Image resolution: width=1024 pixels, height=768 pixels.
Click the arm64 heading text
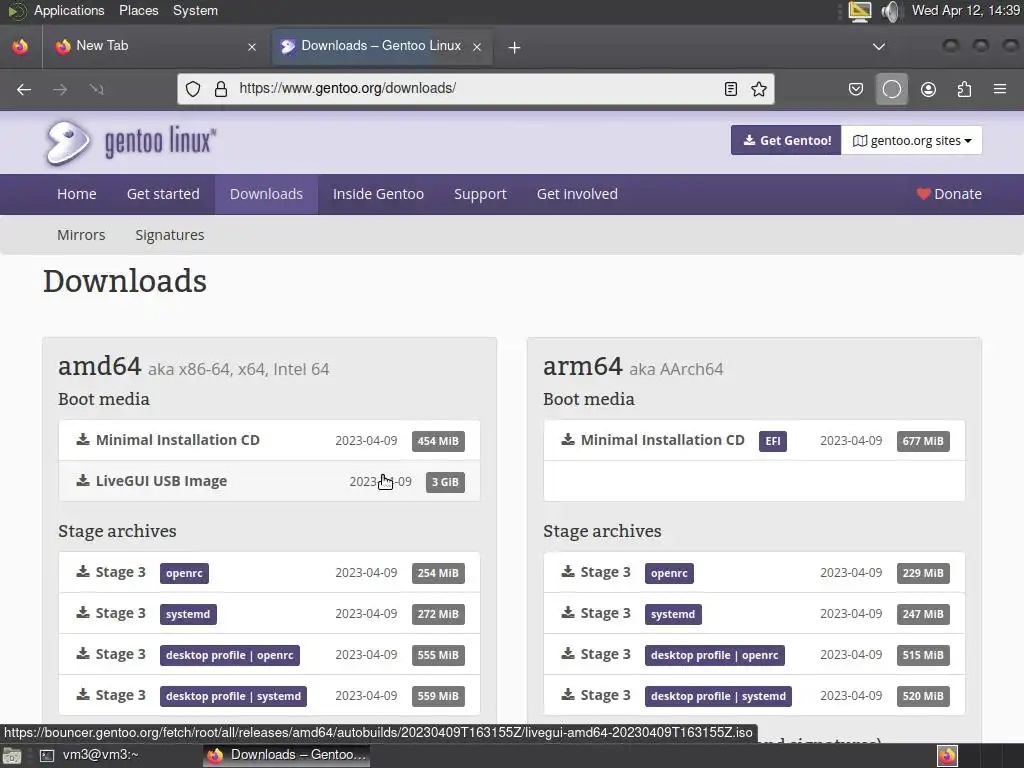583,366
